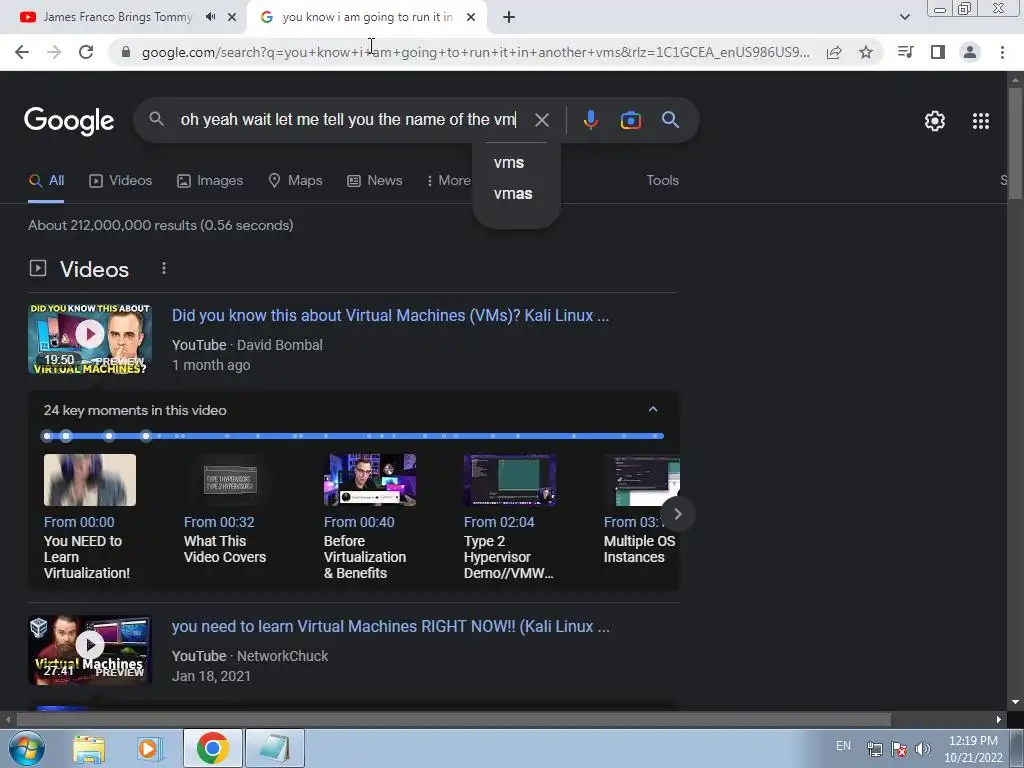Image resolution: width=1024 pixels, height=768 pixels.
Task: Click the vertical page scrollbar
Action: point(1015,144)
